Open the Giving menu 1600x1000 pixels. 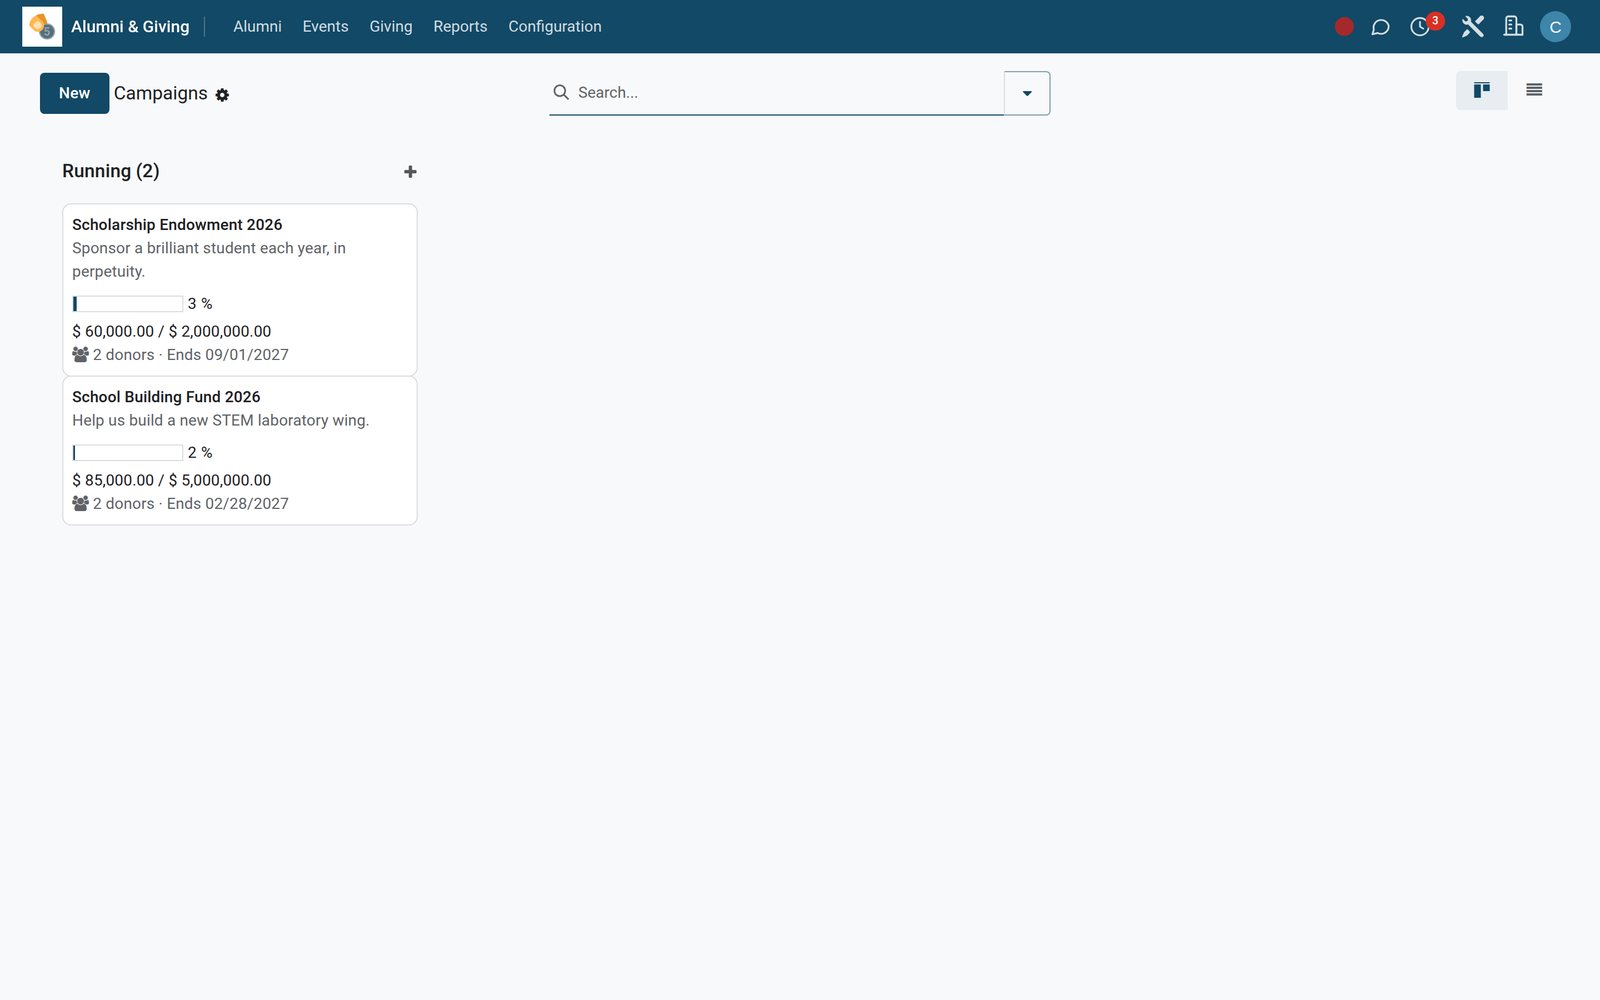point(391,27)
